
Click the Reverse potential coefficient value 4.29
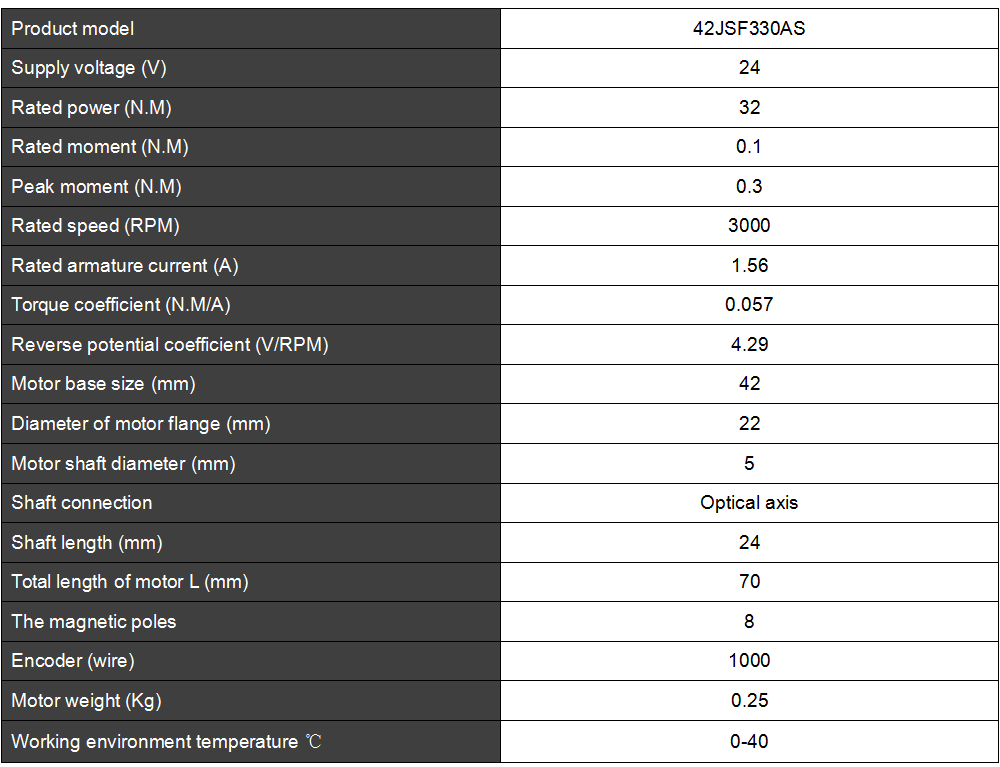pos(749,344)
